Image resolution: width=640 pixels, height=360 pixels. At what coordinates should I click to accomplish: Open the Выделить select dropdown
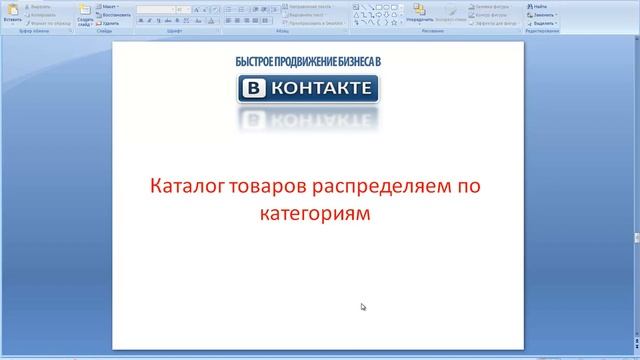[542, 23]
